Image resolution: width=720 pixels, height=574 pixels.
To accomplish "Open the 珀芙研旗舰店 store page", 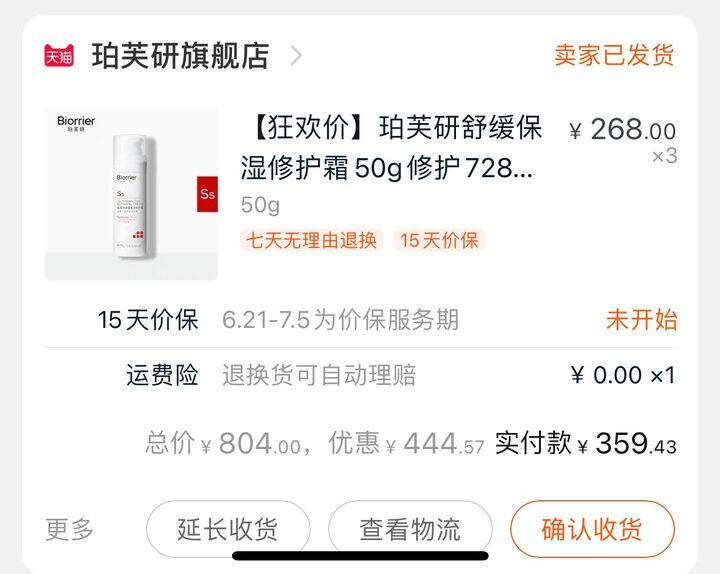I will click(180, 56).
